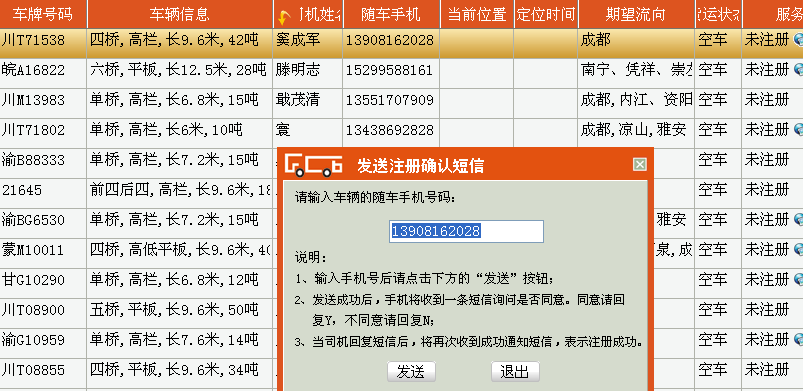Click globe icon in 渝G10959 row
This screenshot has width=803, height=391.
click(798, 340)
